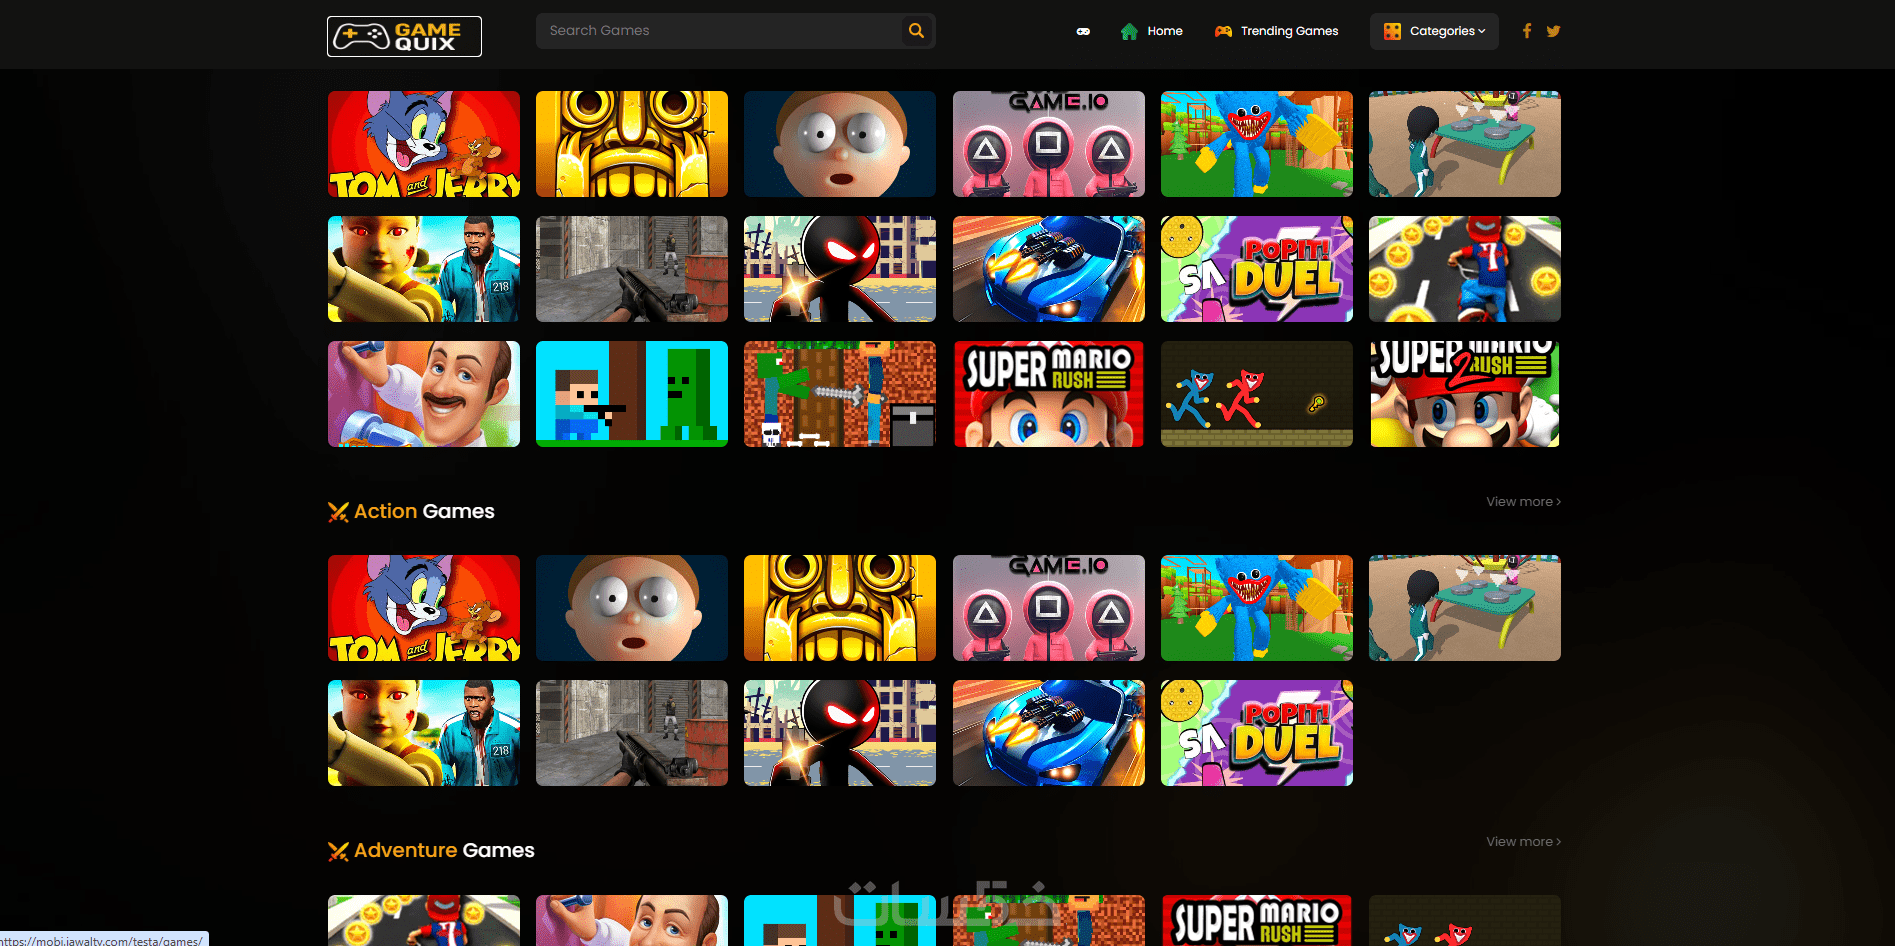Open GAME.IO pink guards in Action Games
Viewport: 1895px width, 946px height.
pos(1049,608)
